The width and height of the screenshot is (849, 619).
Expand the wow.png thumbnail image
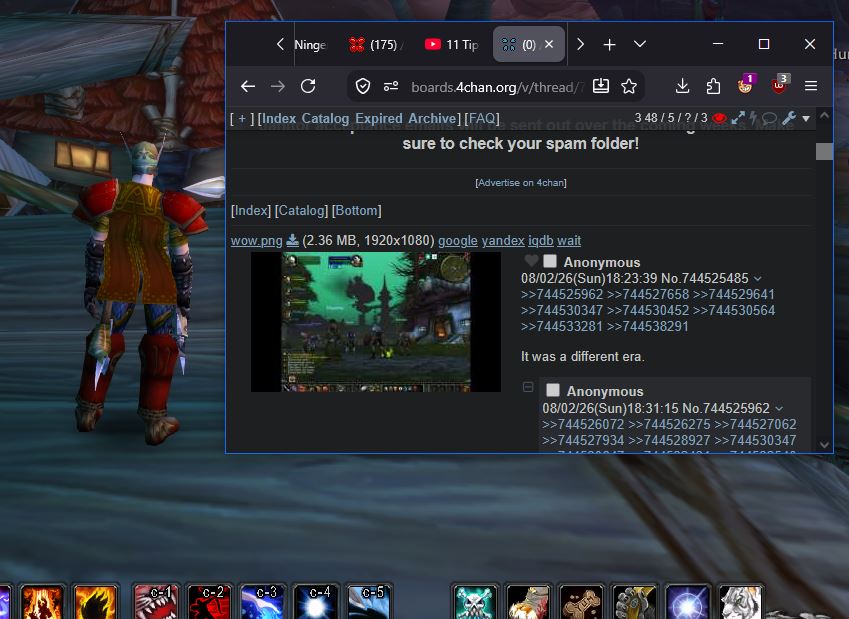pyautogui.click(x=376, y=322)
